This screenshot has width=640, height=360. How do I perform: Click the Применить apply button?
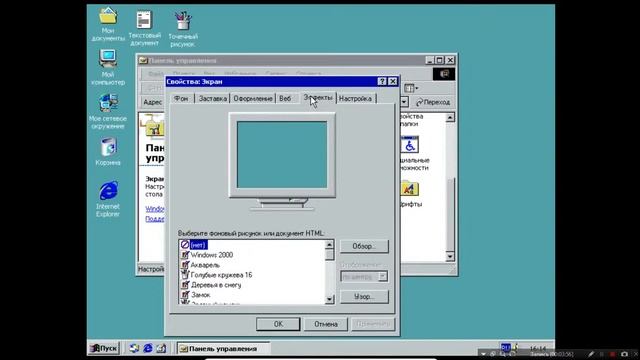(373, 324)
